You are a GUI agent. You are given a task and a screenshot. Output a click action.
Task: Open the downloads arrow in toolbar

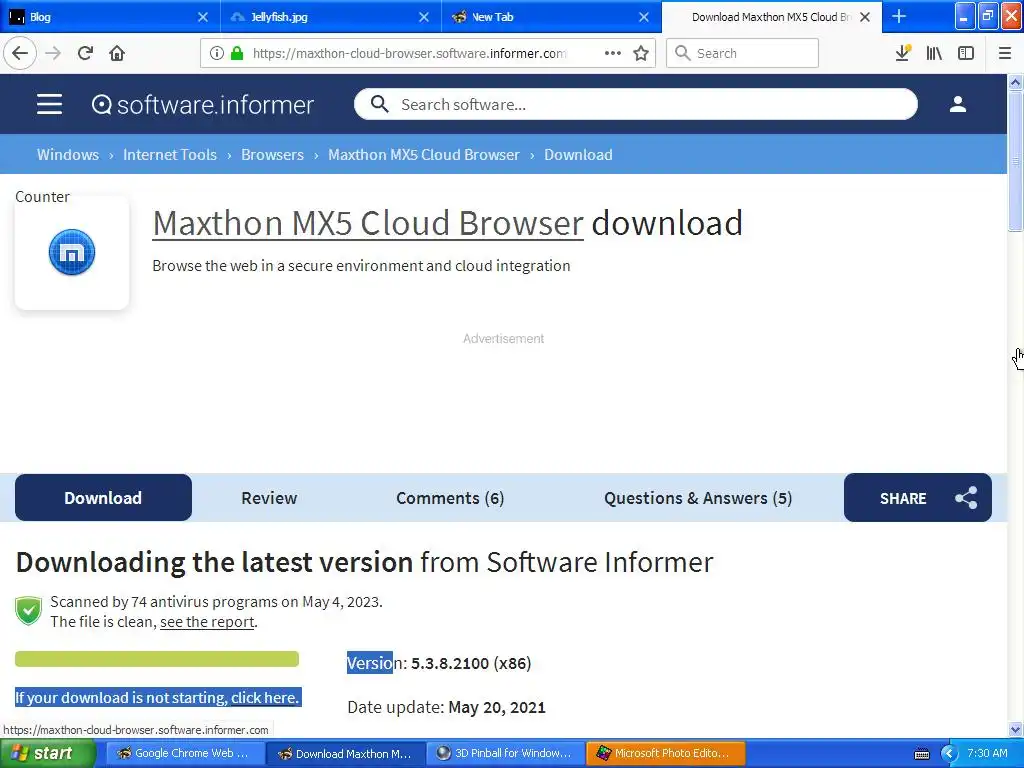[903, 54]
